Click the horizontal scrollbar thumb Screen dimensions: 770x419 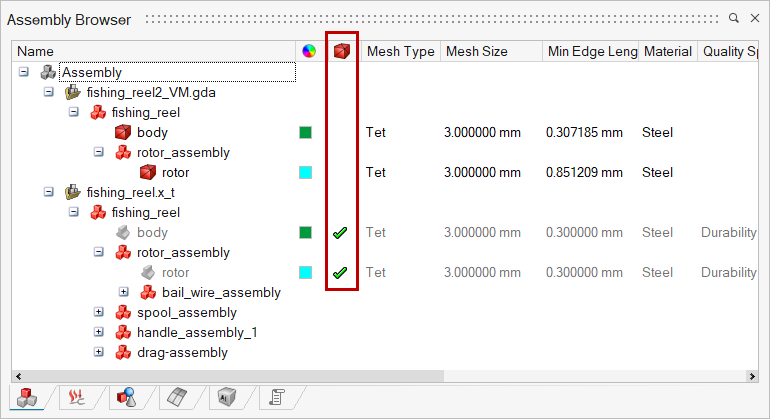pyautogui.click(x=234, y=376)
